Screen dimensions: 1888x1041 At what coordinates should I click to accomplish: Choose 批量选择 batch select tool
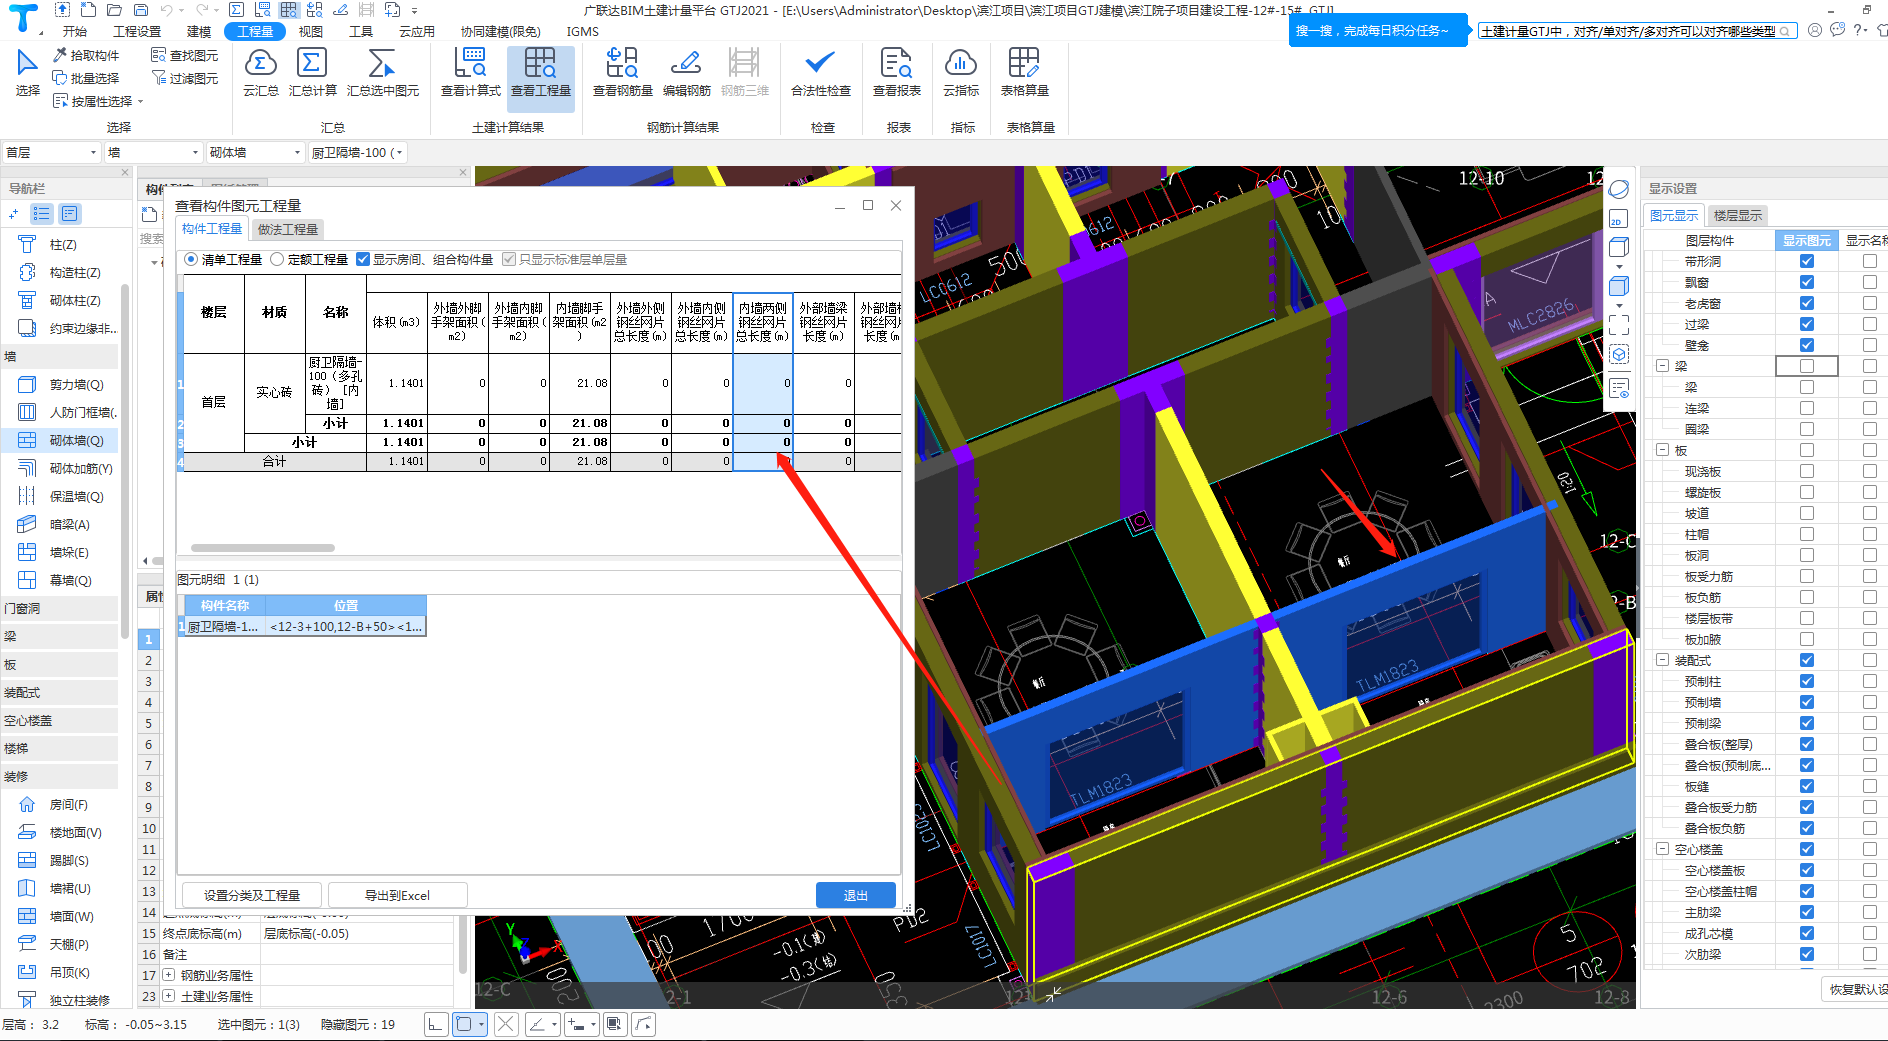[86, 78]
